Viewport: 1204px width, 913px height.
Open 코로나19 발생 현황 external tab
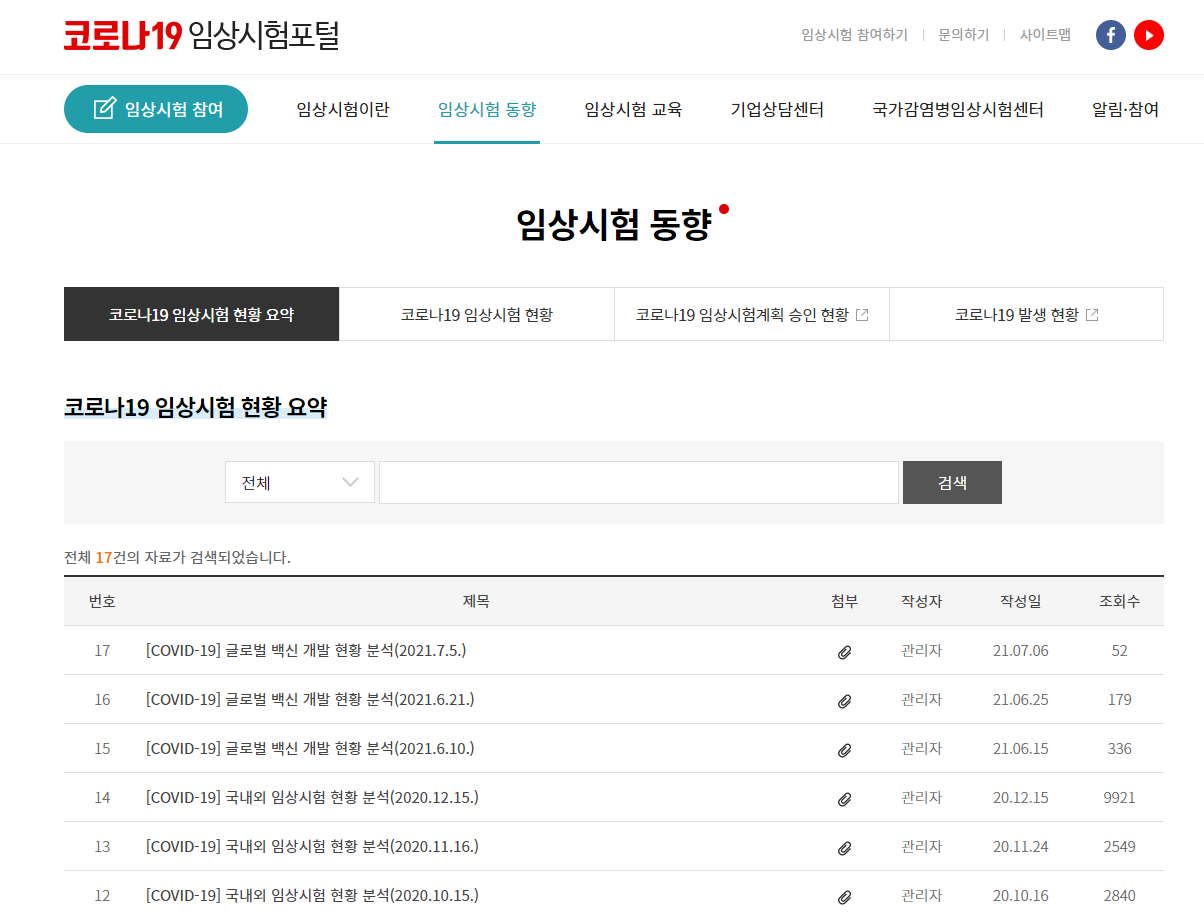pos(1026,314)
